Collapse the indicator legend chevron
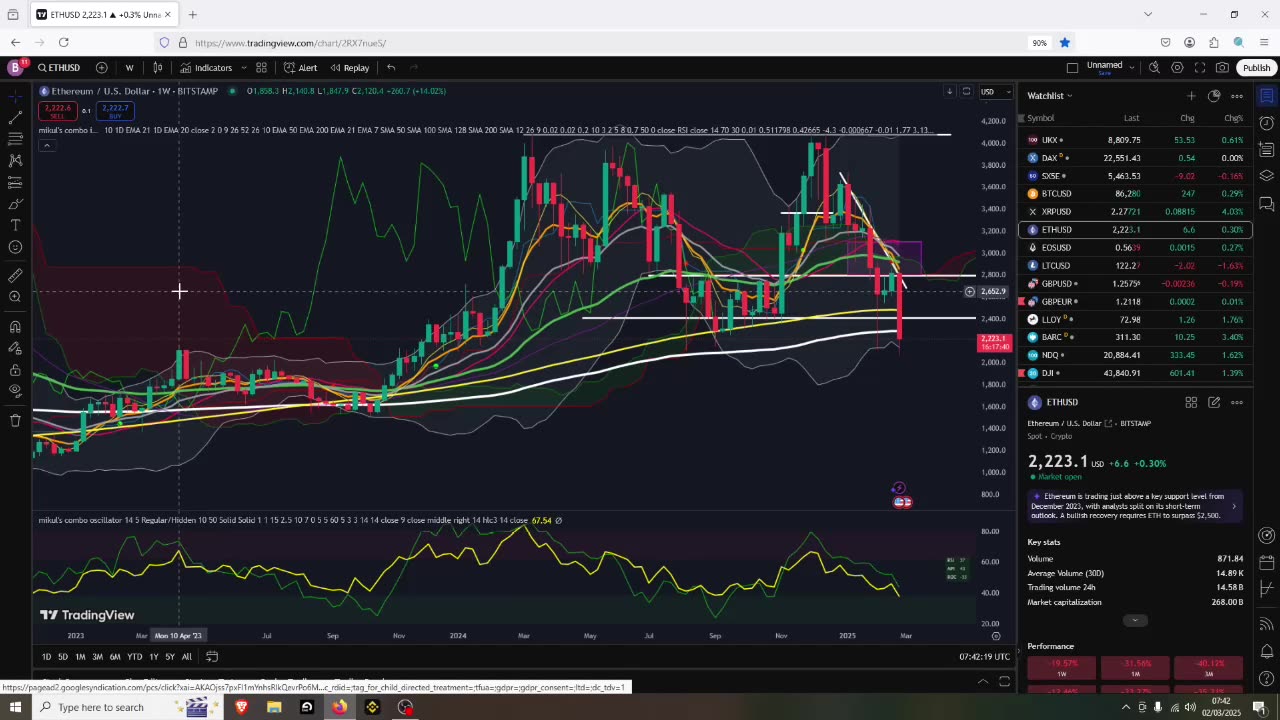The image size is (1280, 720). (46, 145)
